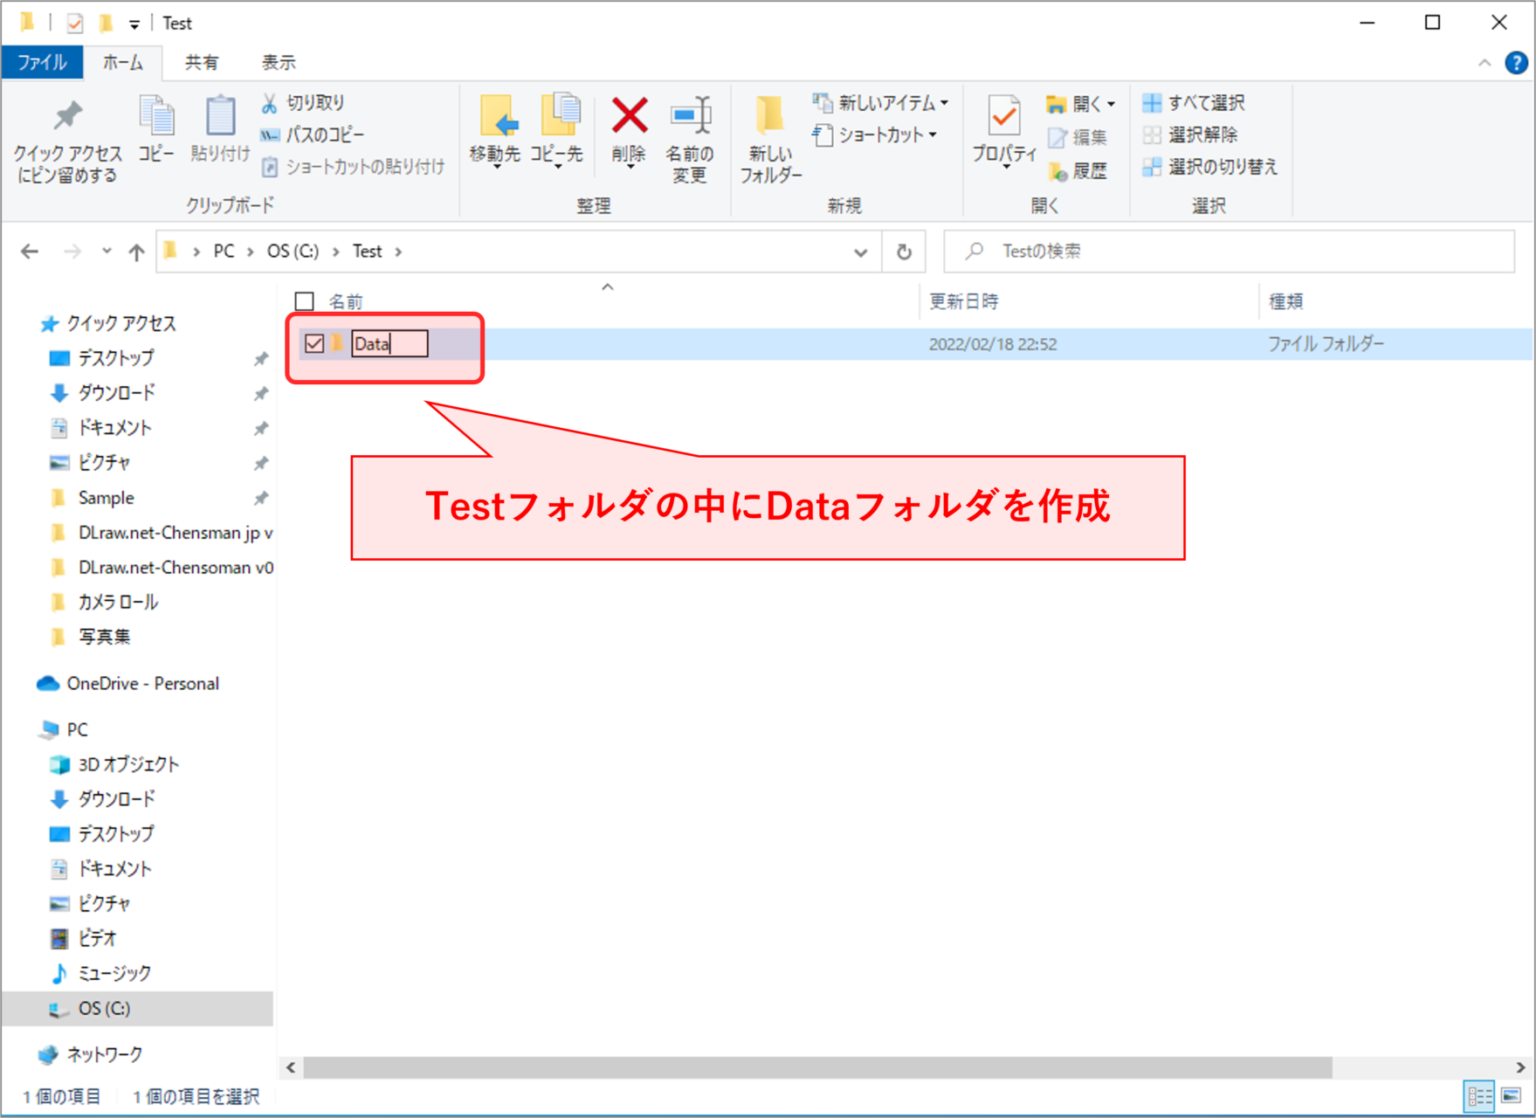Viewport: 1536px width, 1118px height.
Task: Open the File (ファイル) menu tab
Action: (x=42, y=62)
